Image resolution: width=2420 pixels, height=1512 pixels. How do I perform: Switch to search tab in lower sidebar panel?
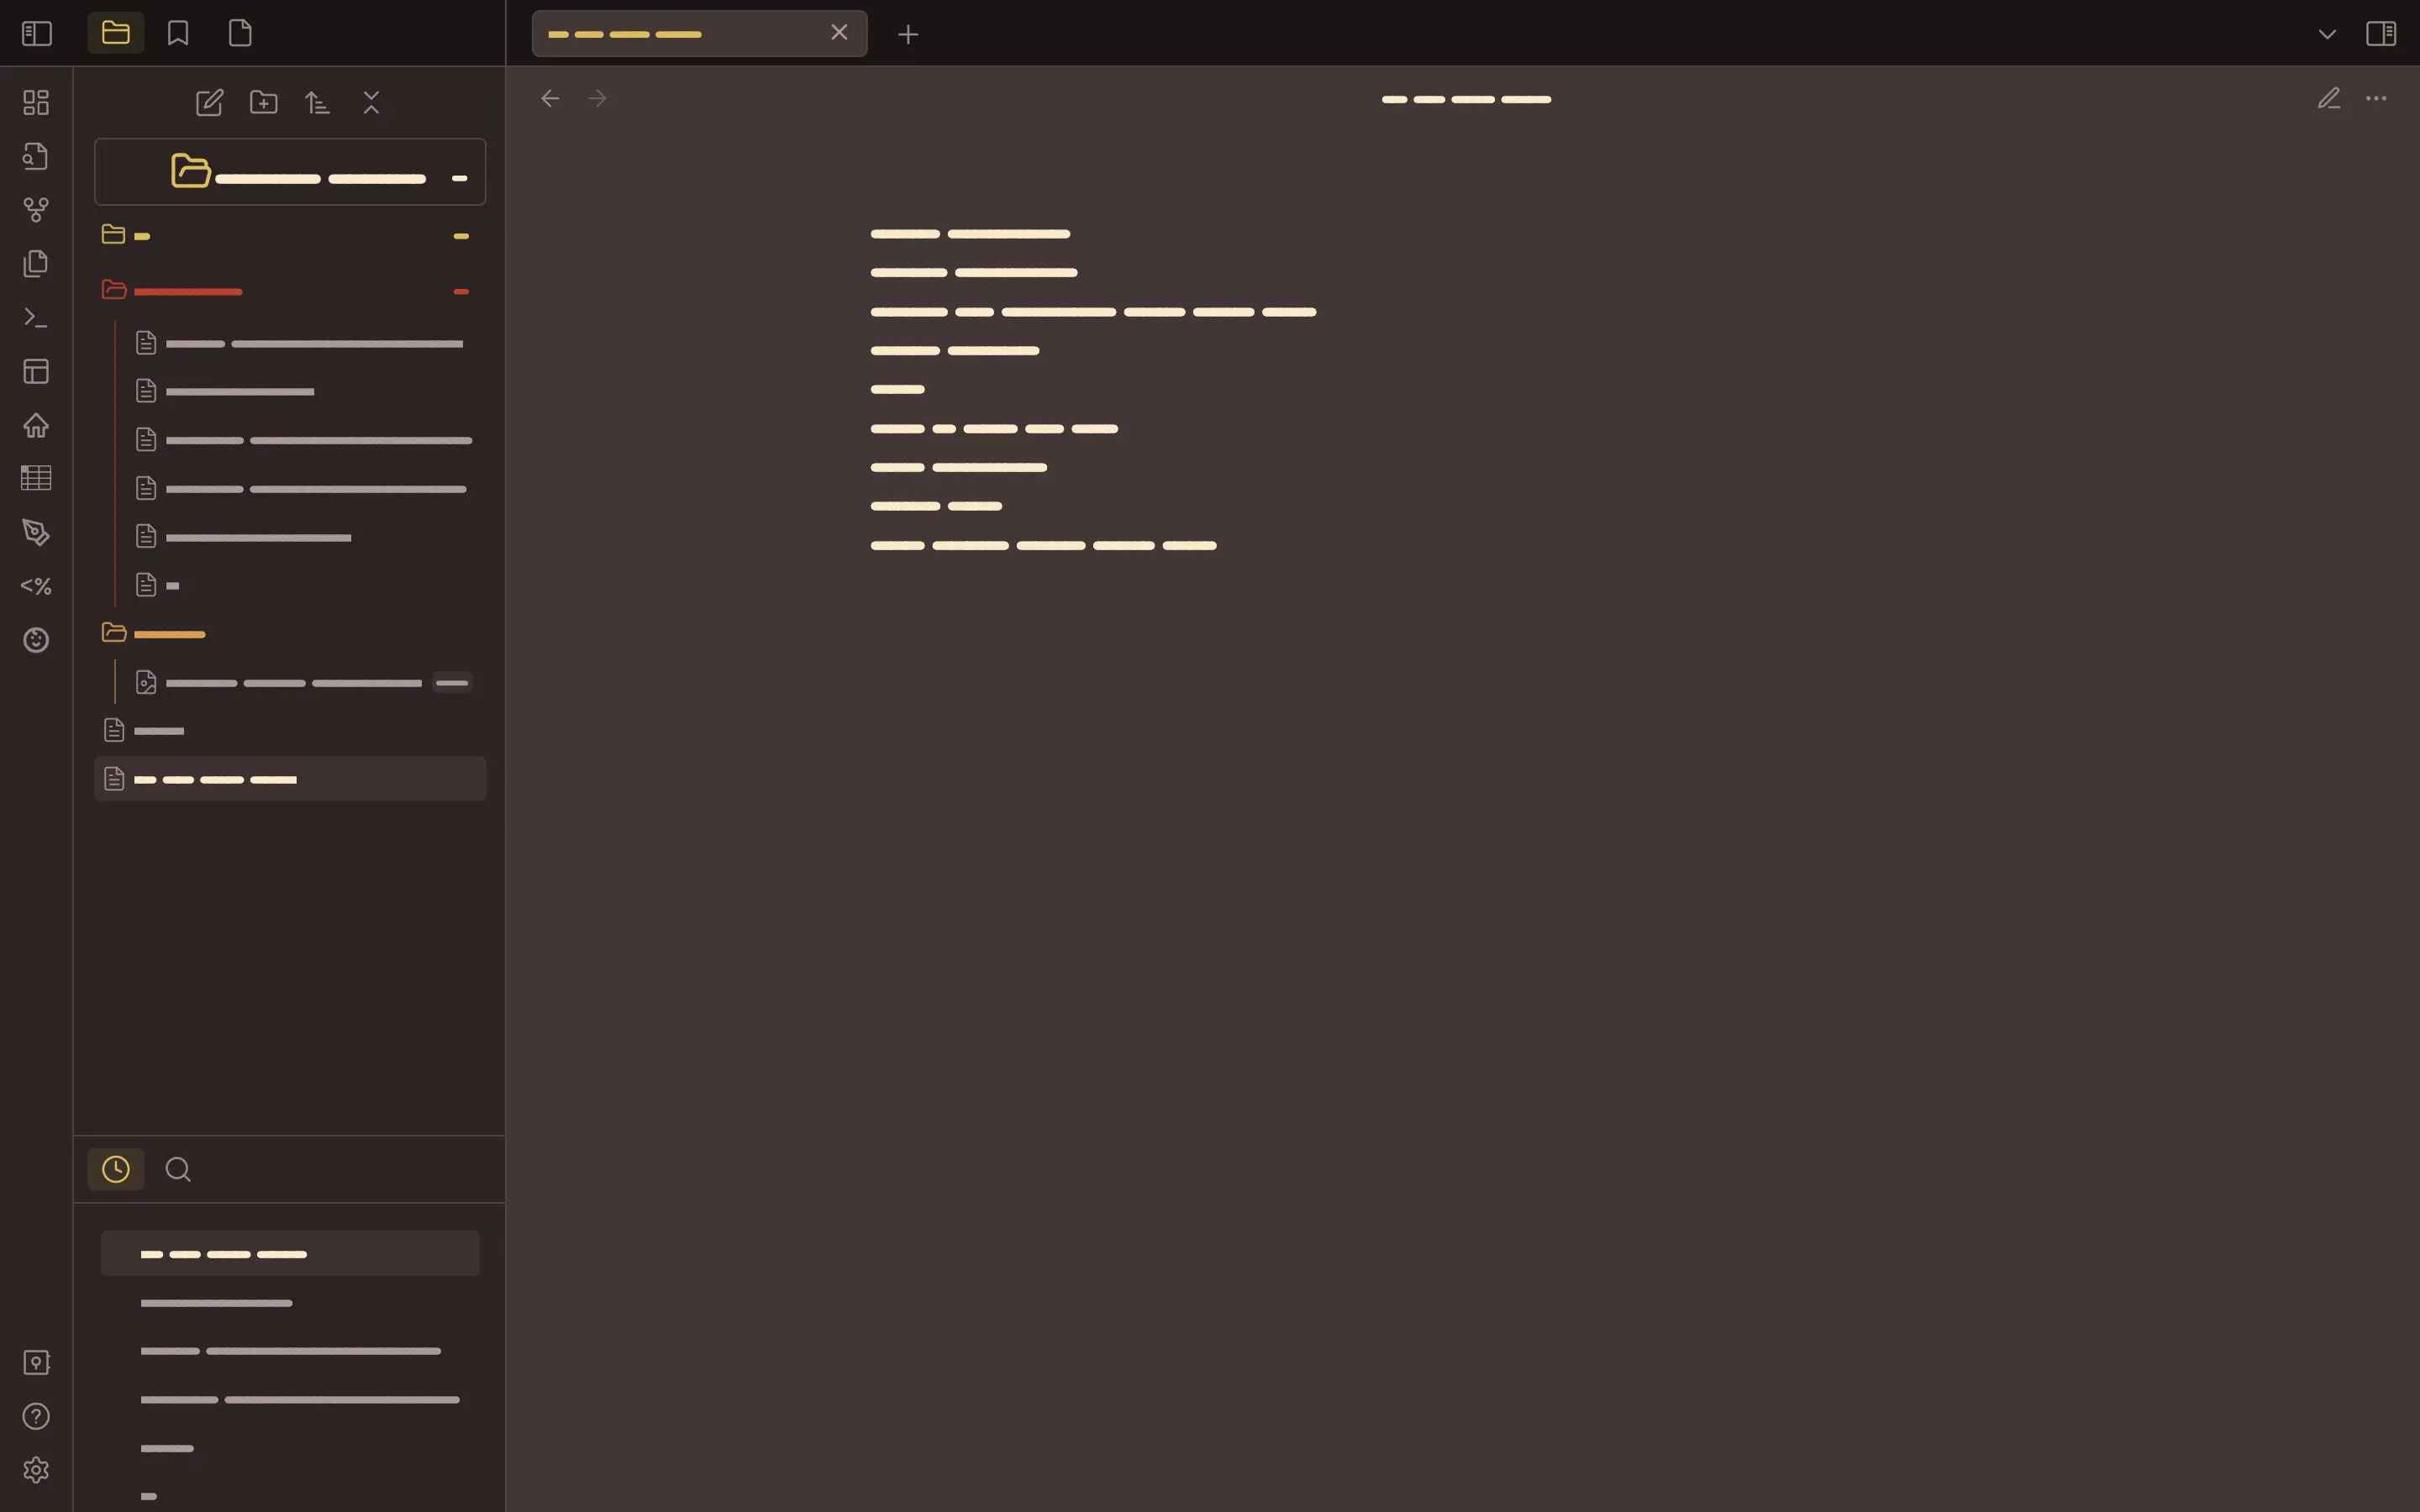178,1169
